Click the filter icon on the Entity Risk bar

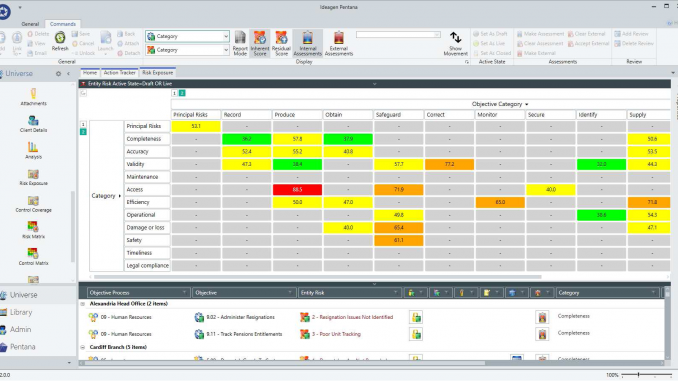tap(83, 84)
